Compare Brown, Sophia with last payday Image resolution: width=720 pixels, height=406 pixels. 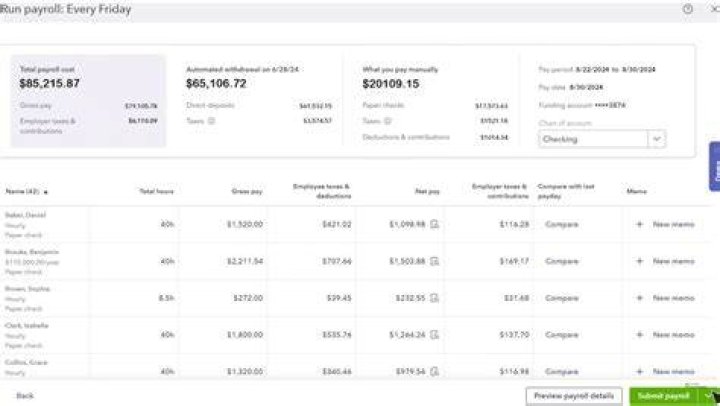(x=562, y=298)
